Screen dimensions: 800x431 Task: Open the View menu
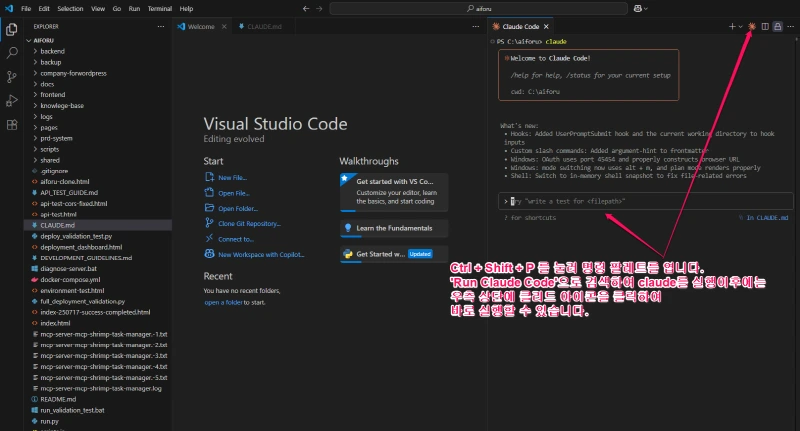point(98,9)
